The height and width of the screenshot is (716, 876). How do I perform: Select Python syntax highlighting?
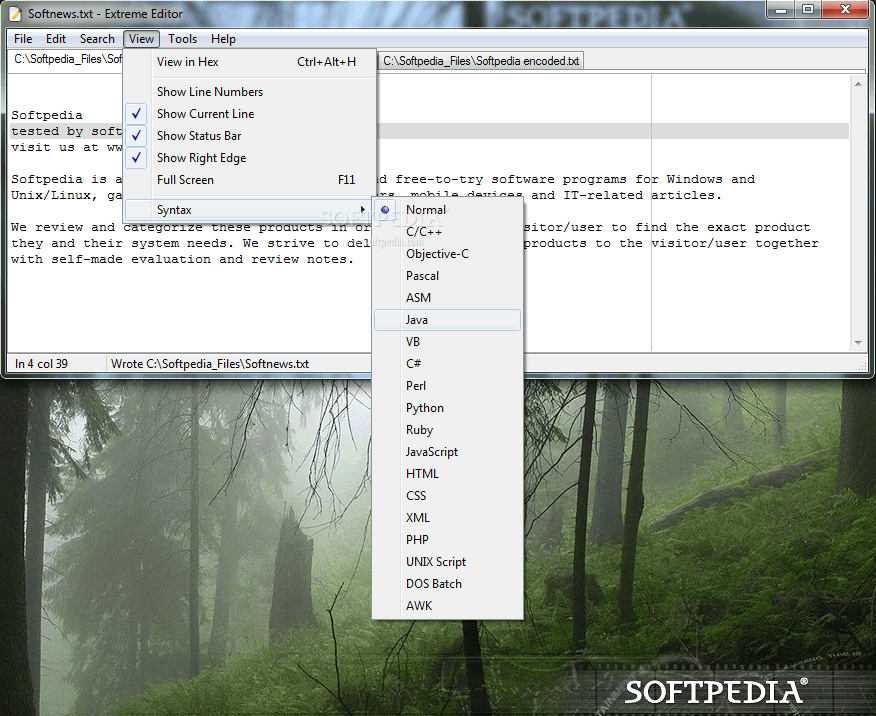(447, 408)
